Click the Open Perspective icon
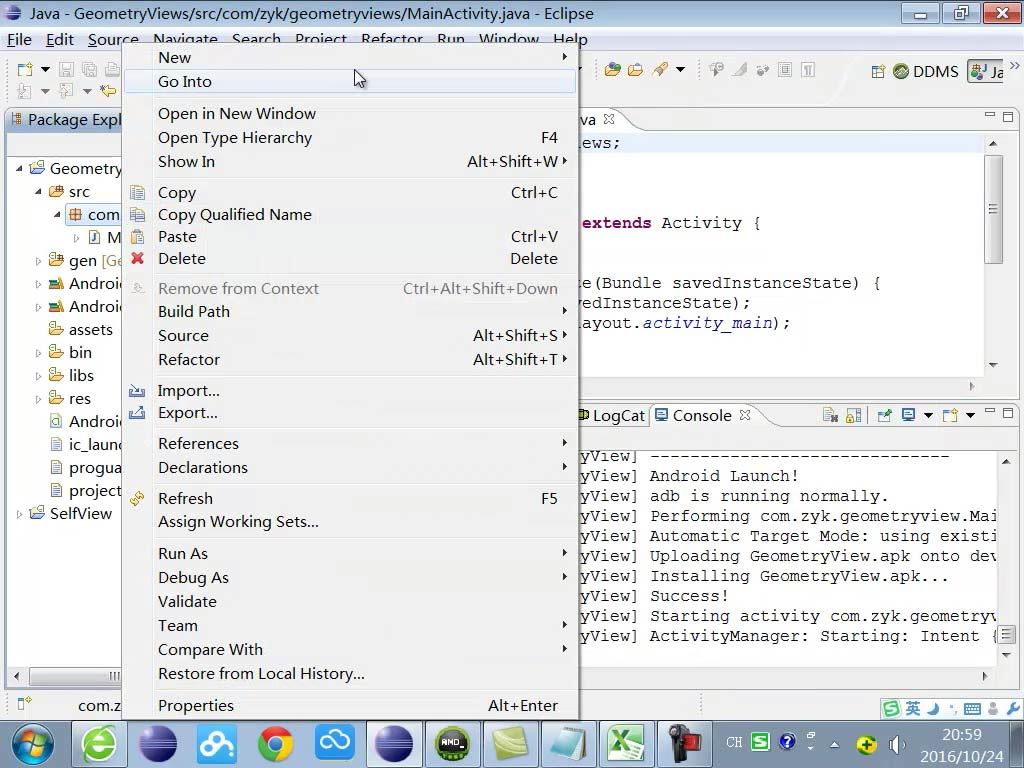This screenshot has width=1024, height=768. tap(877, 71)
